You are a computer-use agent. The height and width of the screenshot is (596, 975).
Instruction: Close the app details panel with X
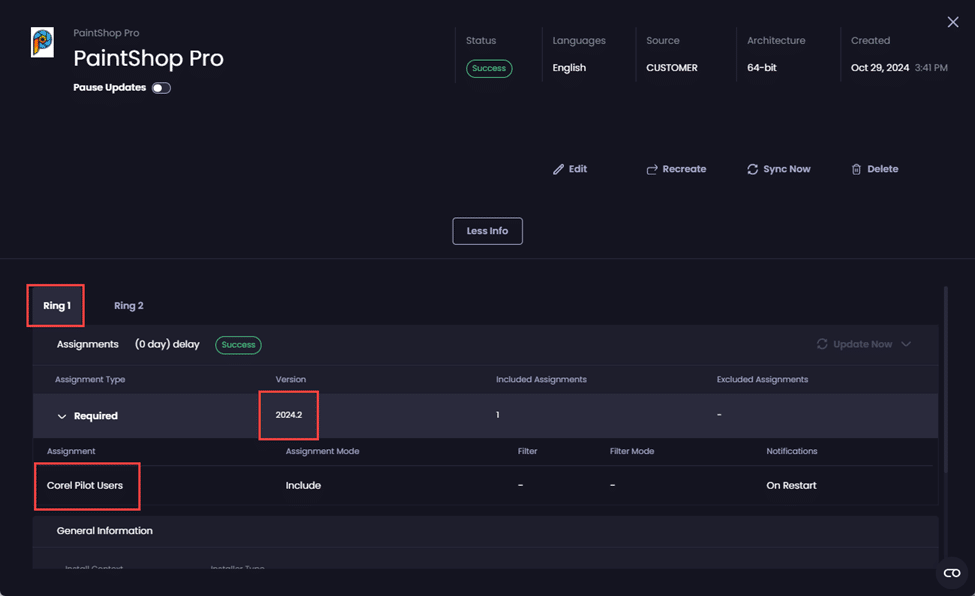pos(952,22)
